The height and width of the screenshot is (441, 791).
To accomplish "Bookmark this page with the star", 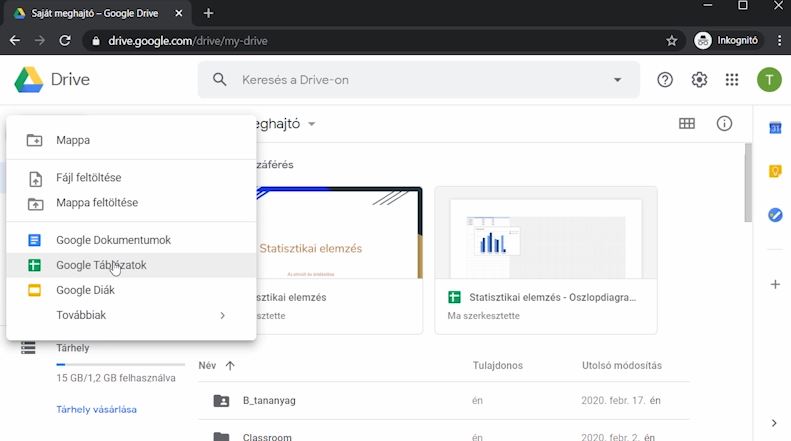I will (671, 41).
